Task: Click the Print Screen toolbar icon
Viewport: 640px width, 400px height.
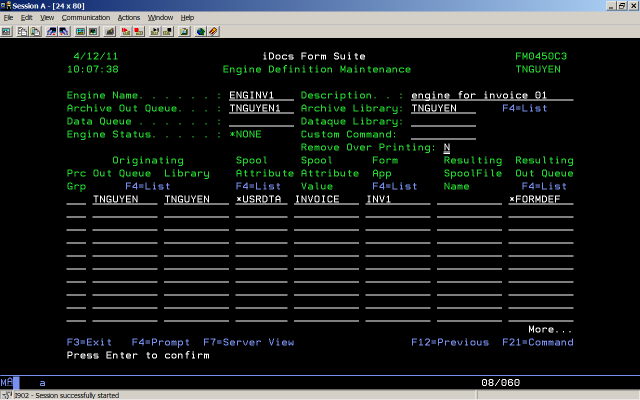Action: pyautogui.click(x=8, y=31)
